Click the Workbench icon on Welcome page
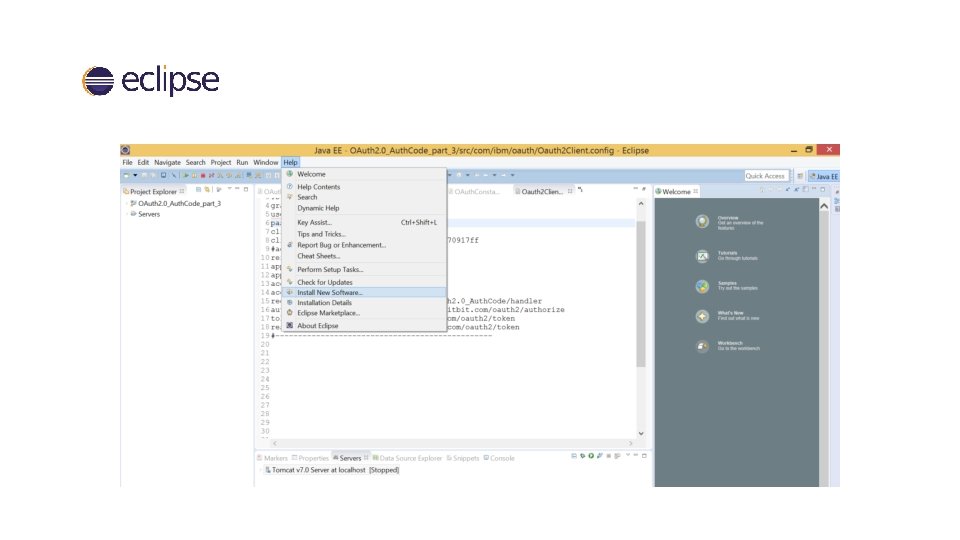 [x=702, y=347]
